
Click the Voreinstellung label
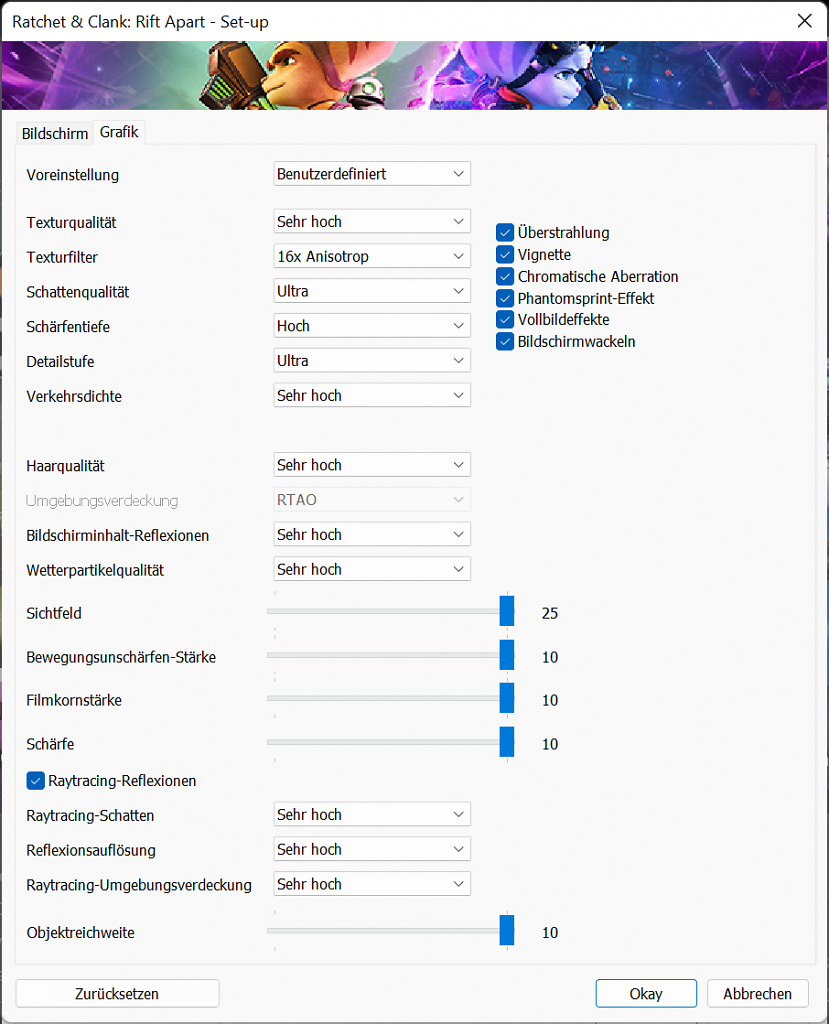[x=73, y=175]
